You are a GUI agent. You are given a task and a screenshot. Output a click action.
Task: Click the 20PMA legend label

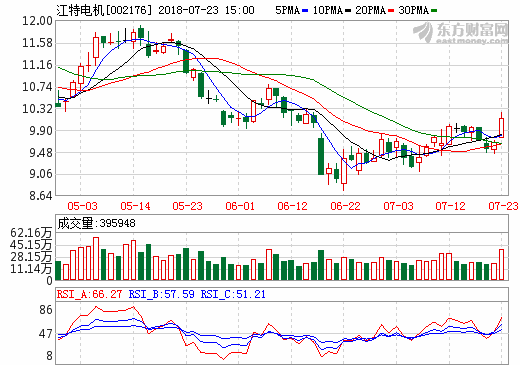[370, 10]
